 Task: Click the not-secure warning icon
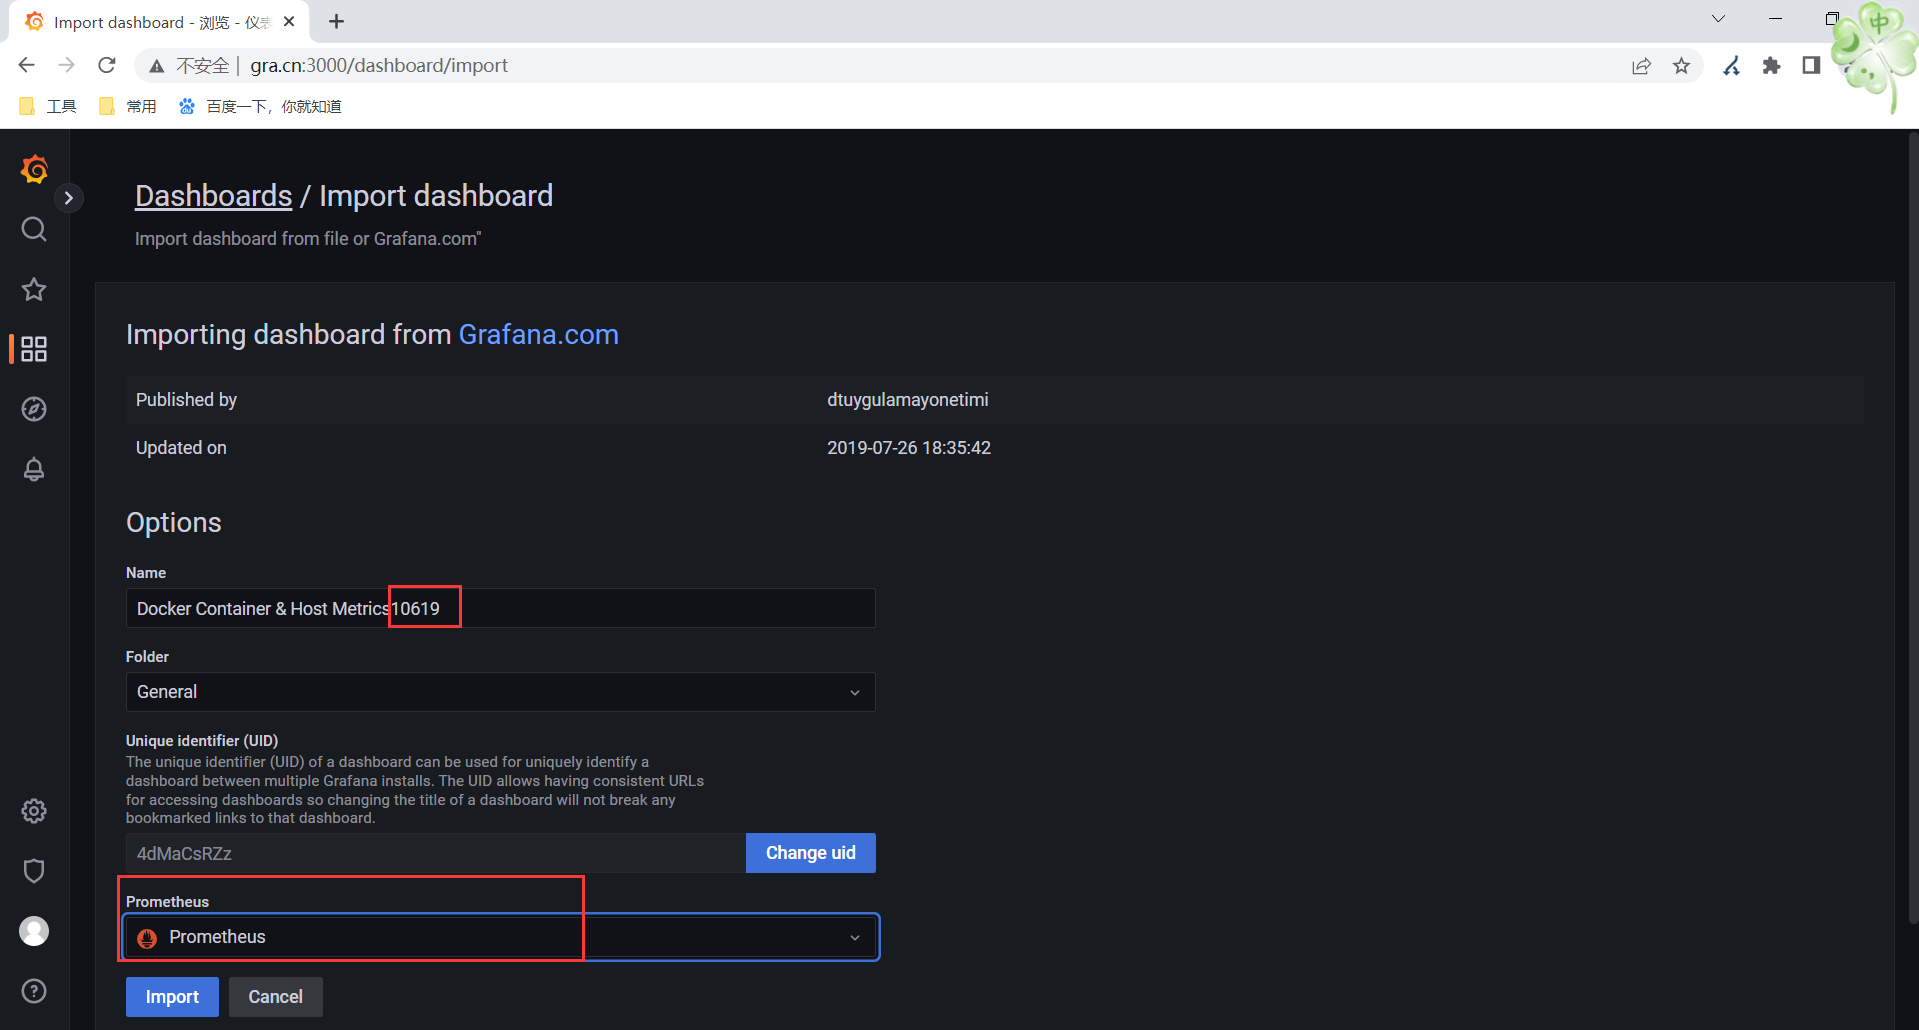tap(156, 66)
